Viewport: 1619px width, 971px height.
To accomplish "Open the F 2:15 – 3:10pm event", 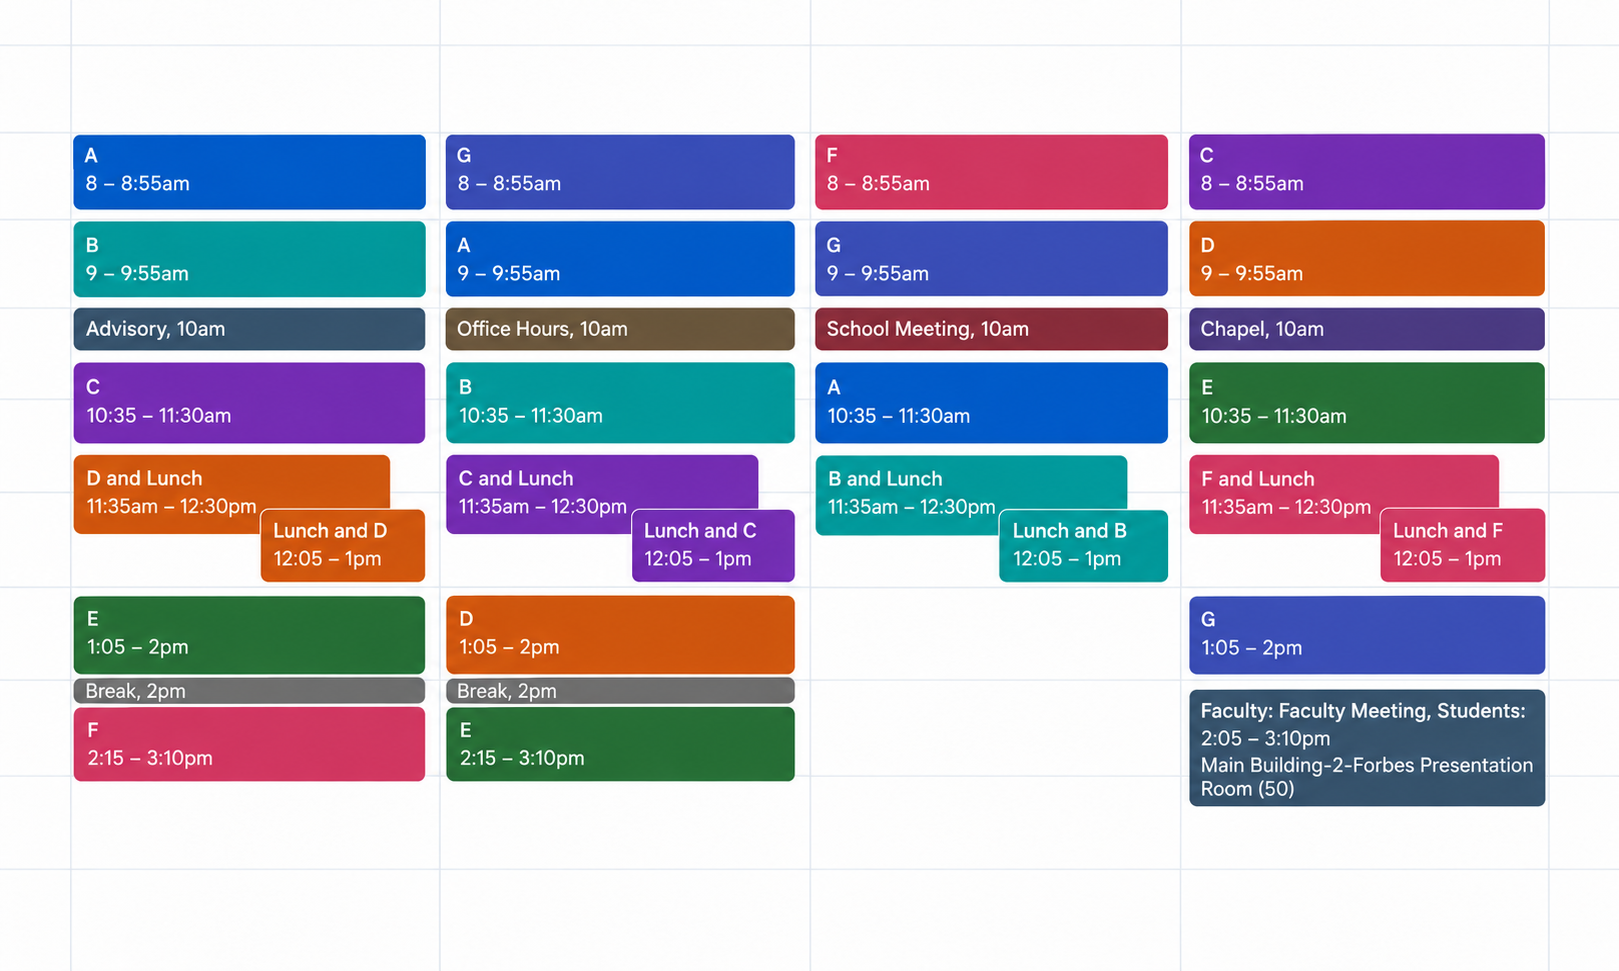I will pos(249,744).
